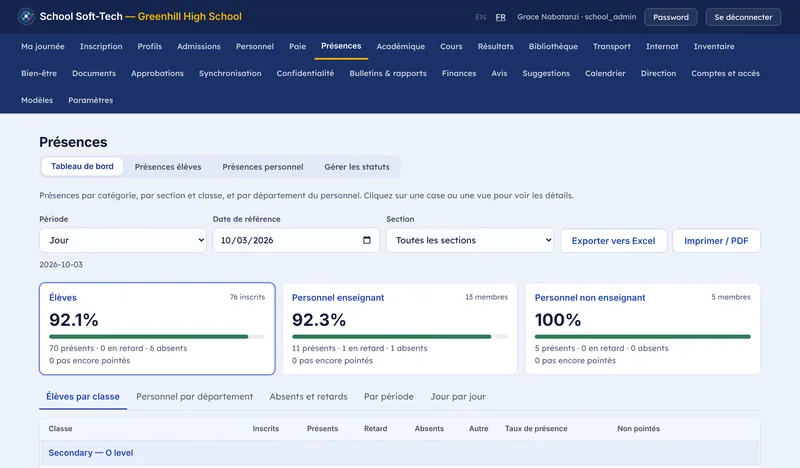Switch language to EN

[x=480, y=17]
